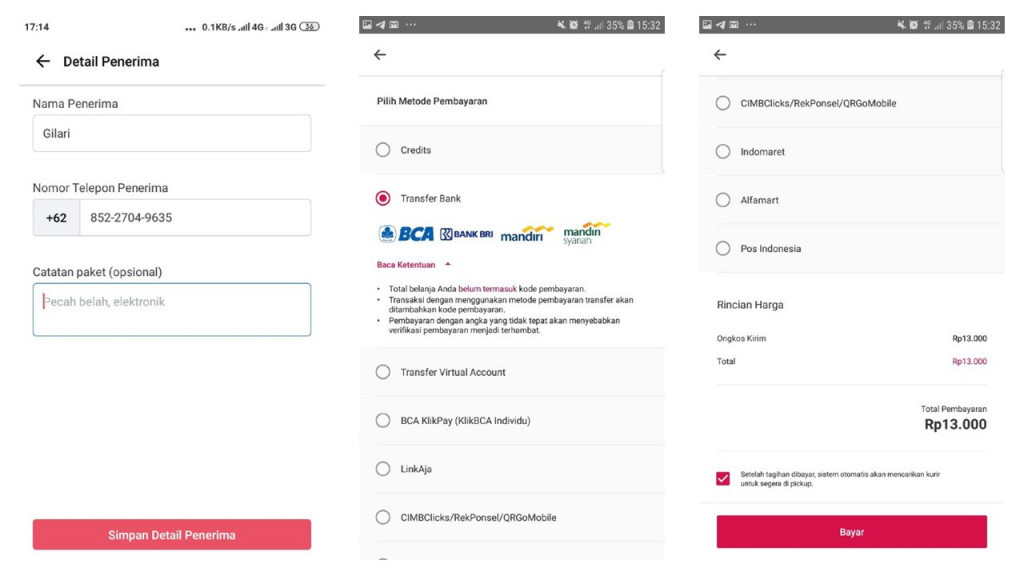Open the +62 country code selector
This screenshot has width=1024, height=576.
tap(56, 217)
